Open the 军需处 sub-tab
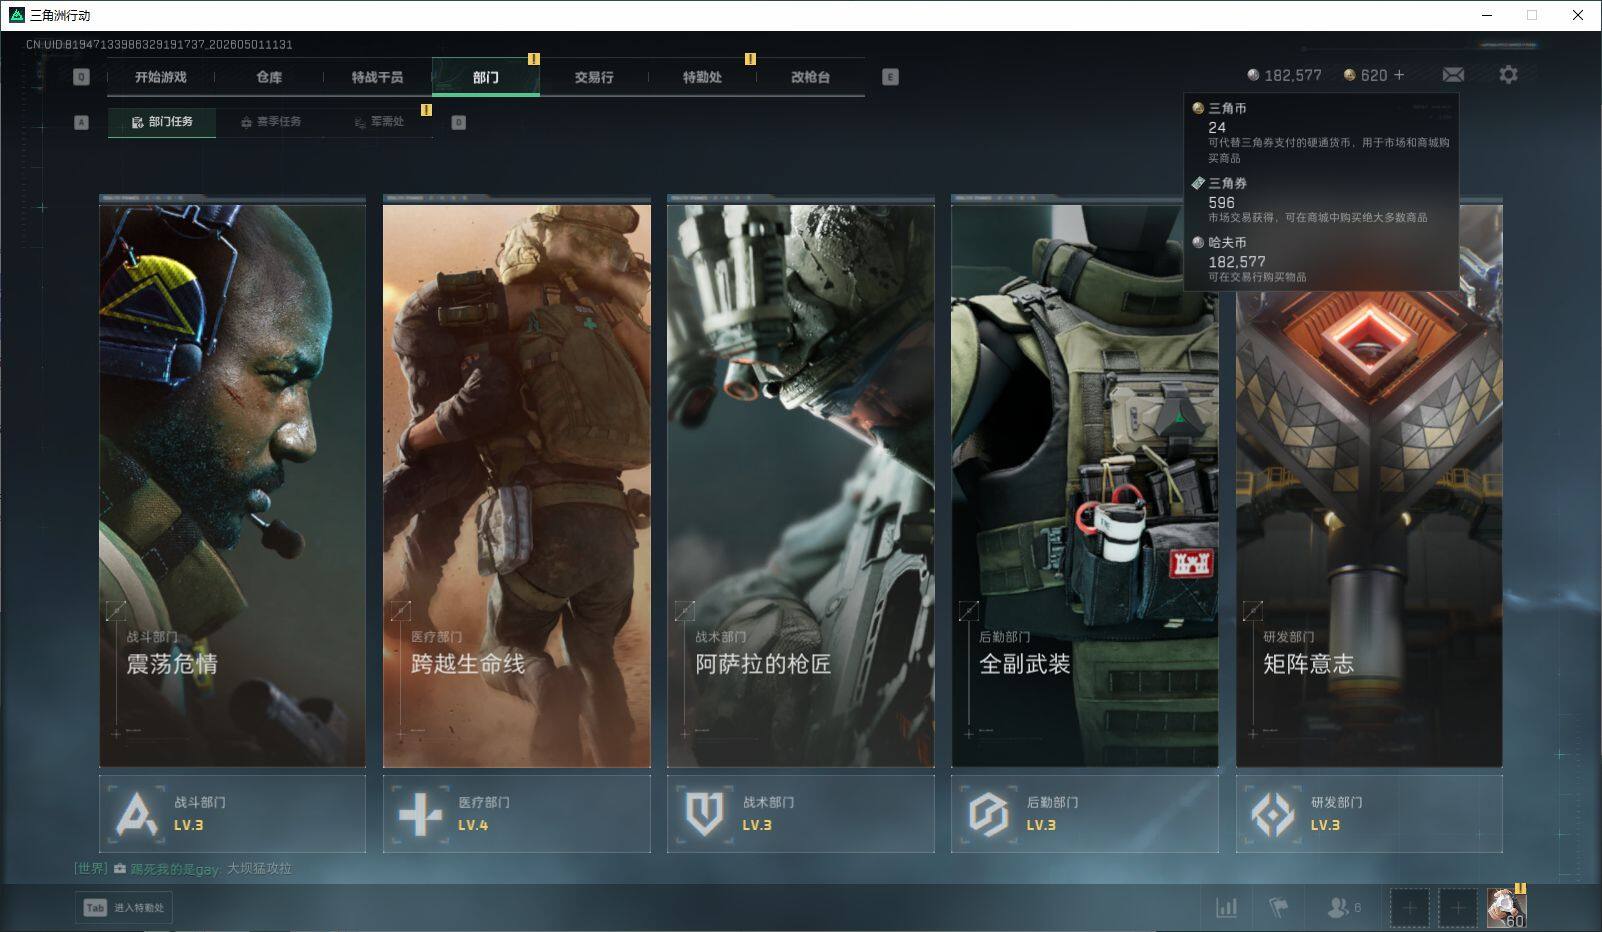This screenshot has height=932, width=1602. click(x=379, y=122)
